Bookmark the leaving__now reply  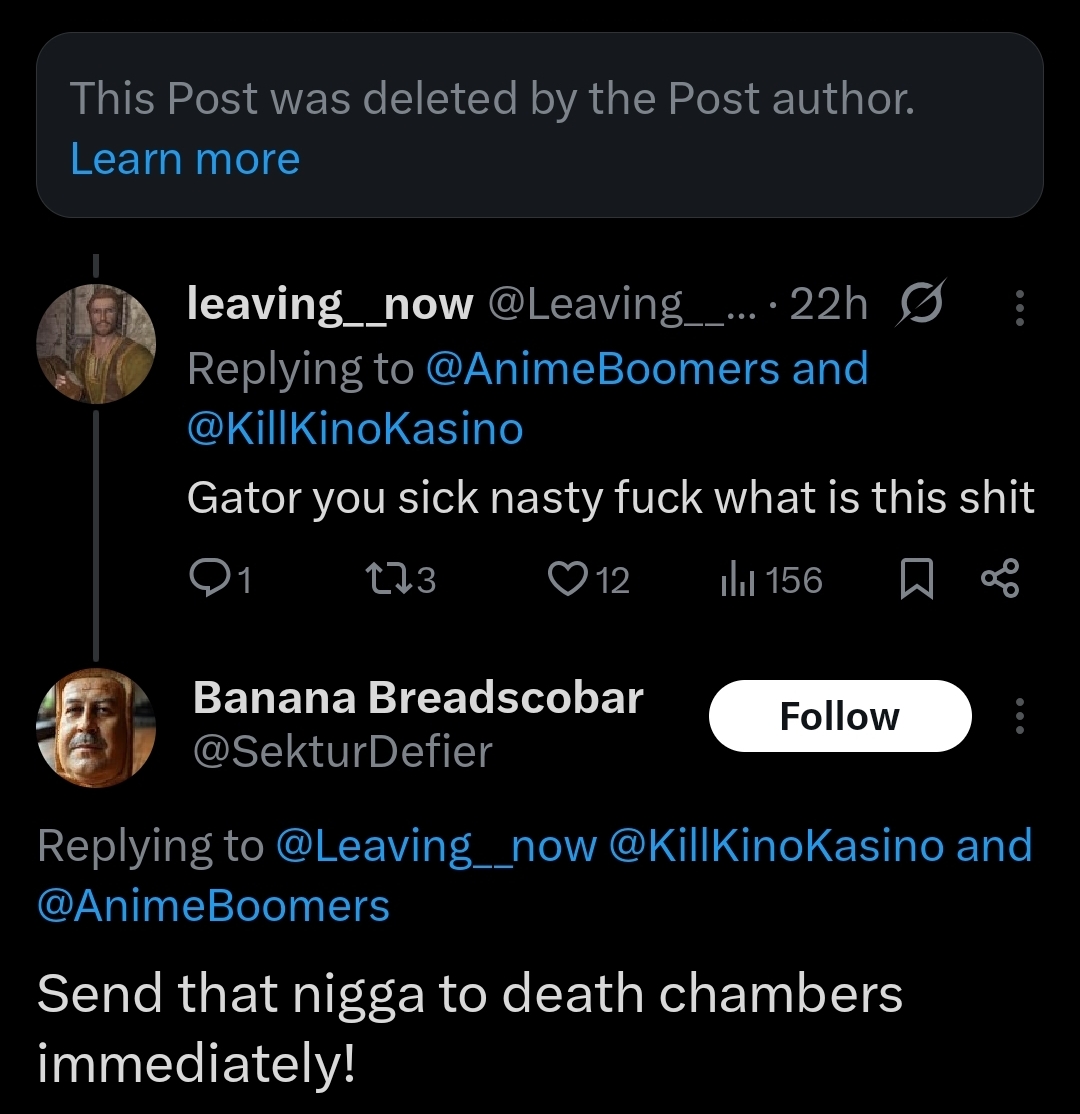916,580
